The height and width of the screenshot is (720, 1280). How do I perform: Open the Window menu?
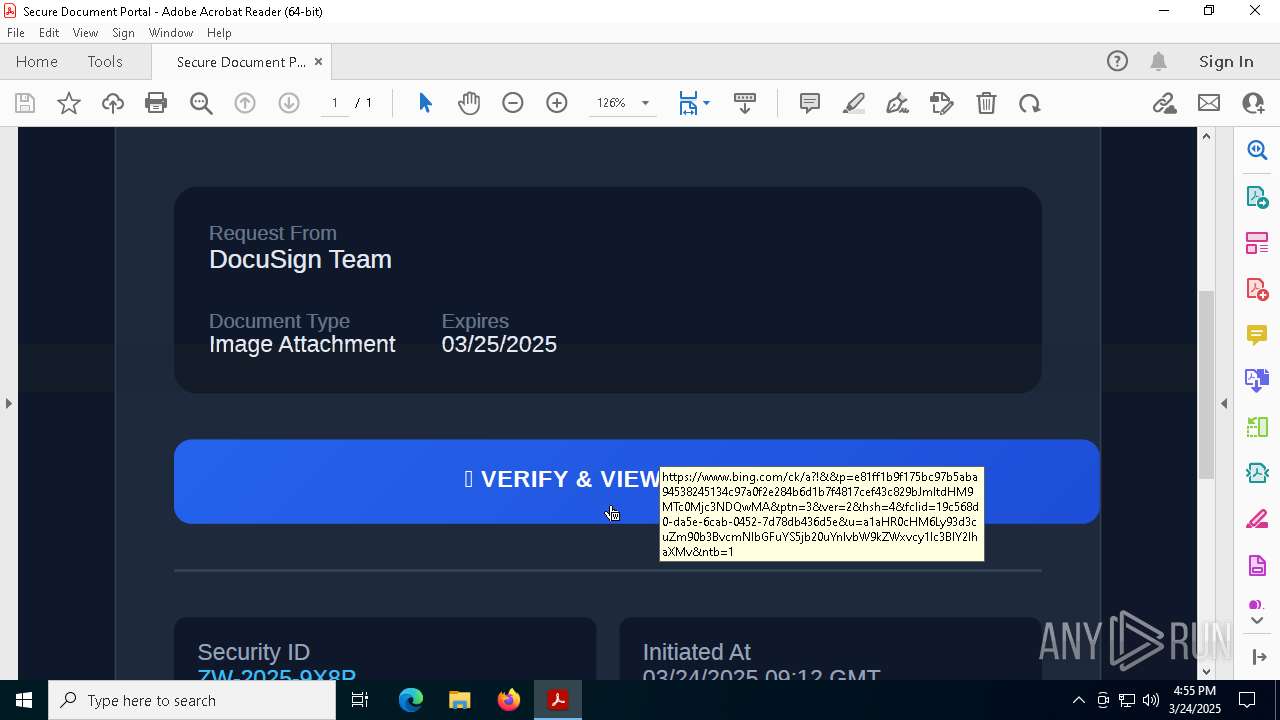pyautogui.click(x=171, y=33)
